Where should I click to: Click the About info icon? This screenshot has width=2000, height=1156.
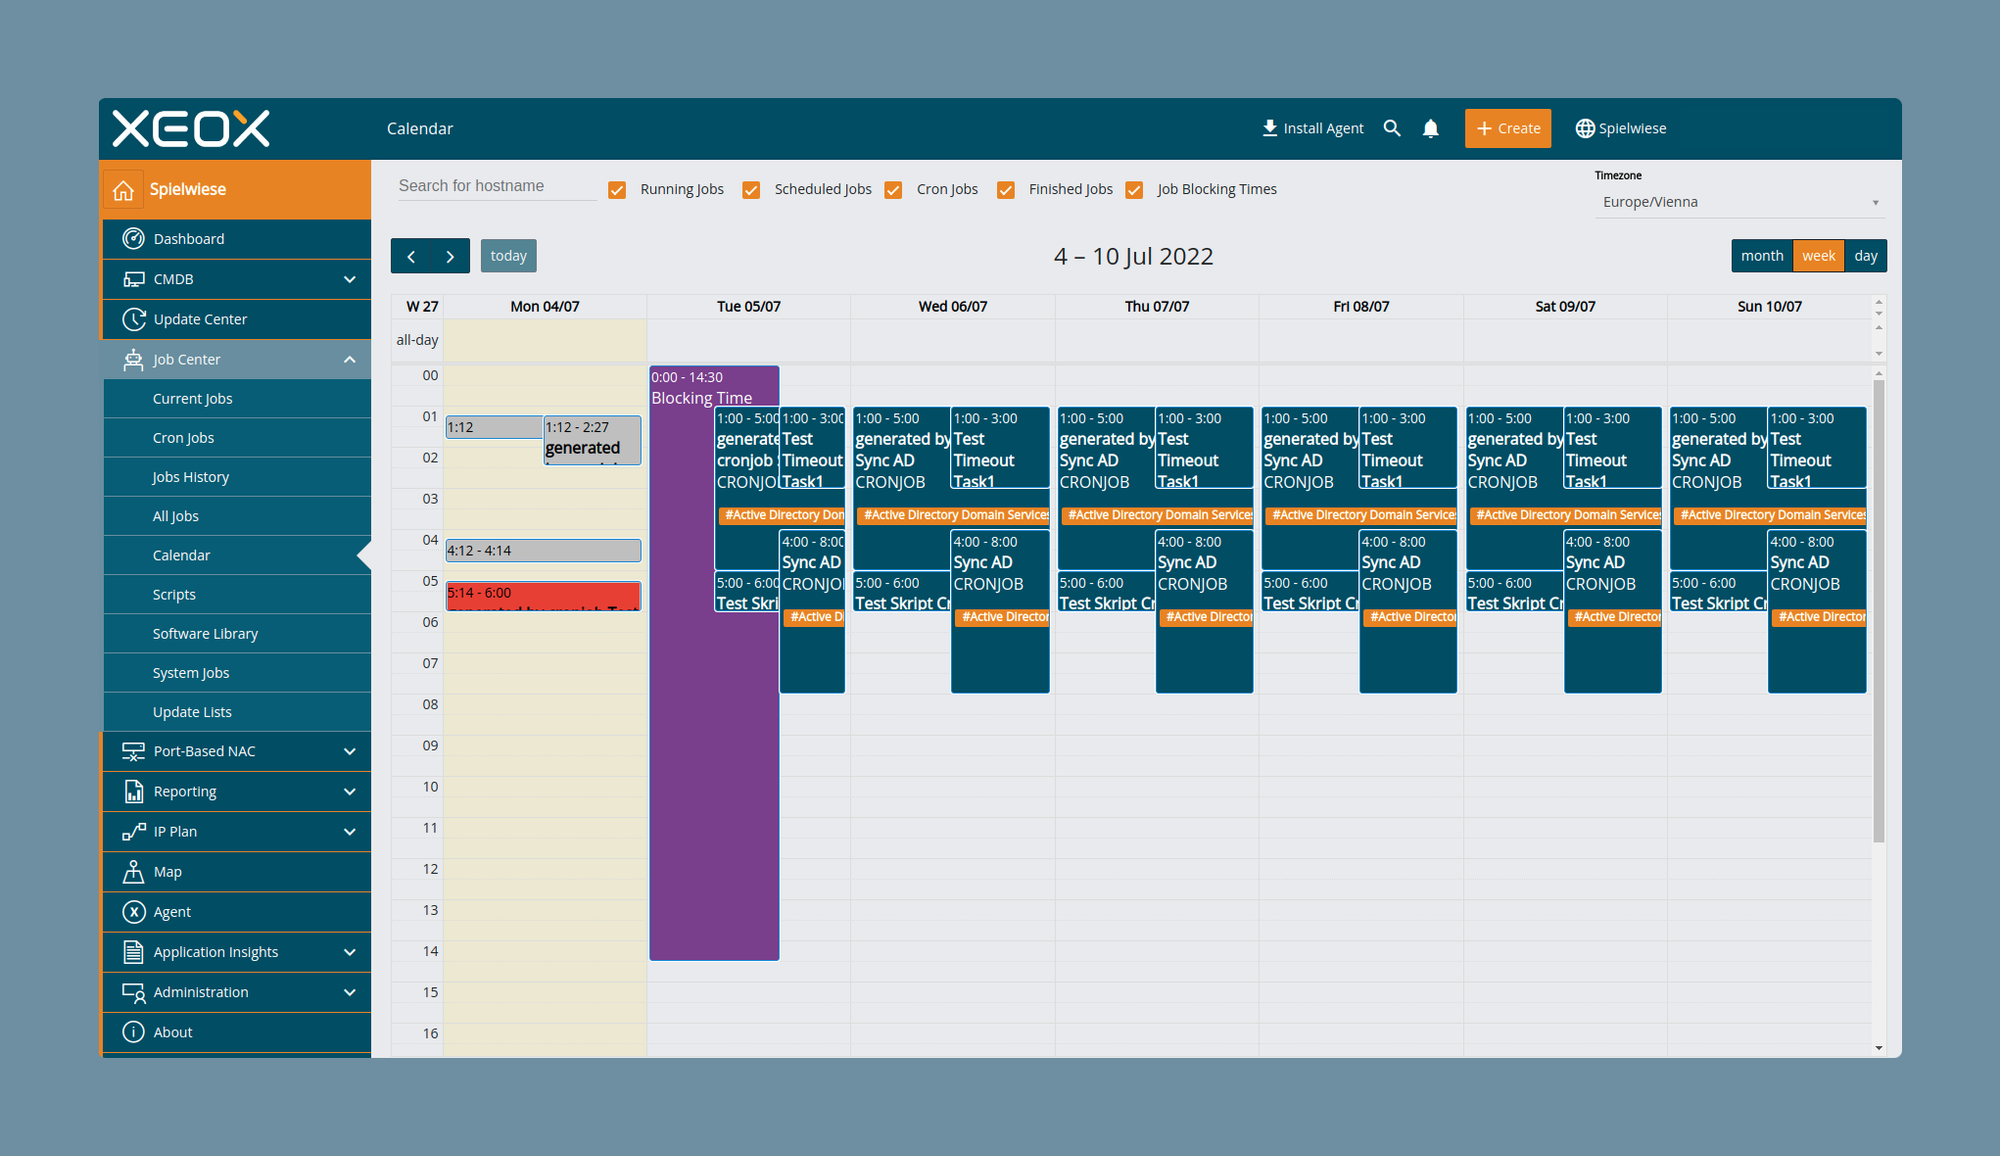click(x=133, y=1032)
